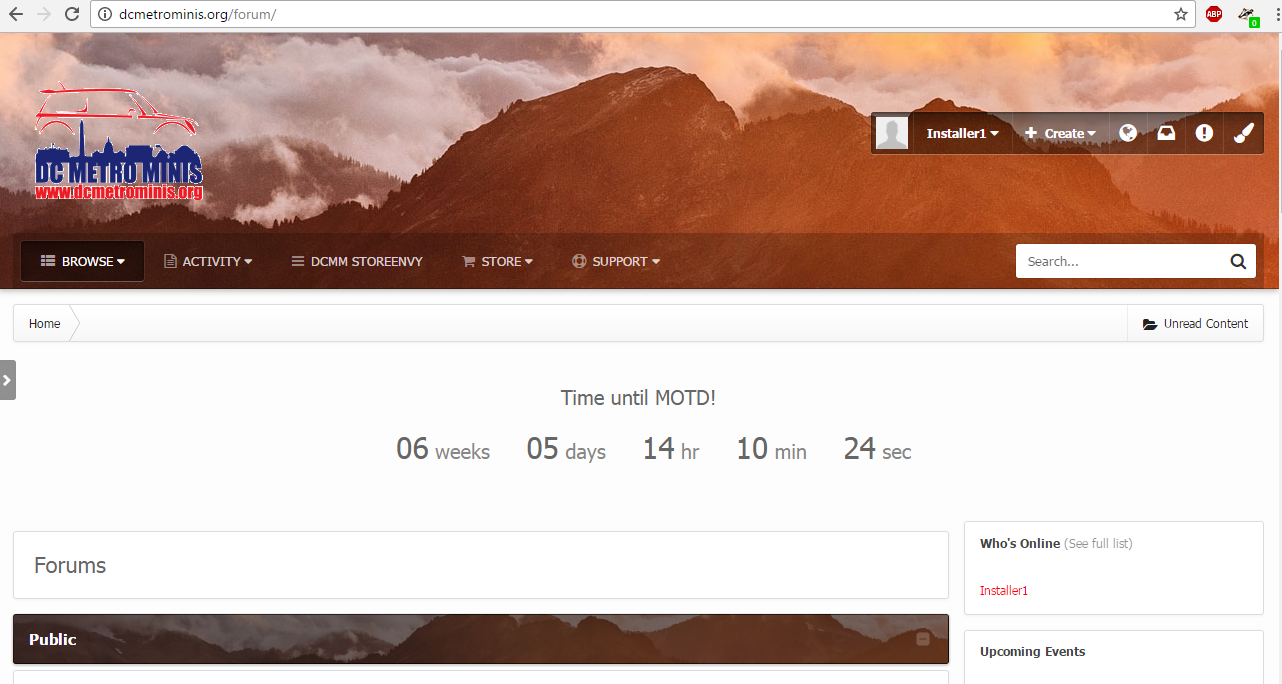Click the exclamation reports icon
The height and width of the screenshot is (684, 1282).
point(1204,133)
